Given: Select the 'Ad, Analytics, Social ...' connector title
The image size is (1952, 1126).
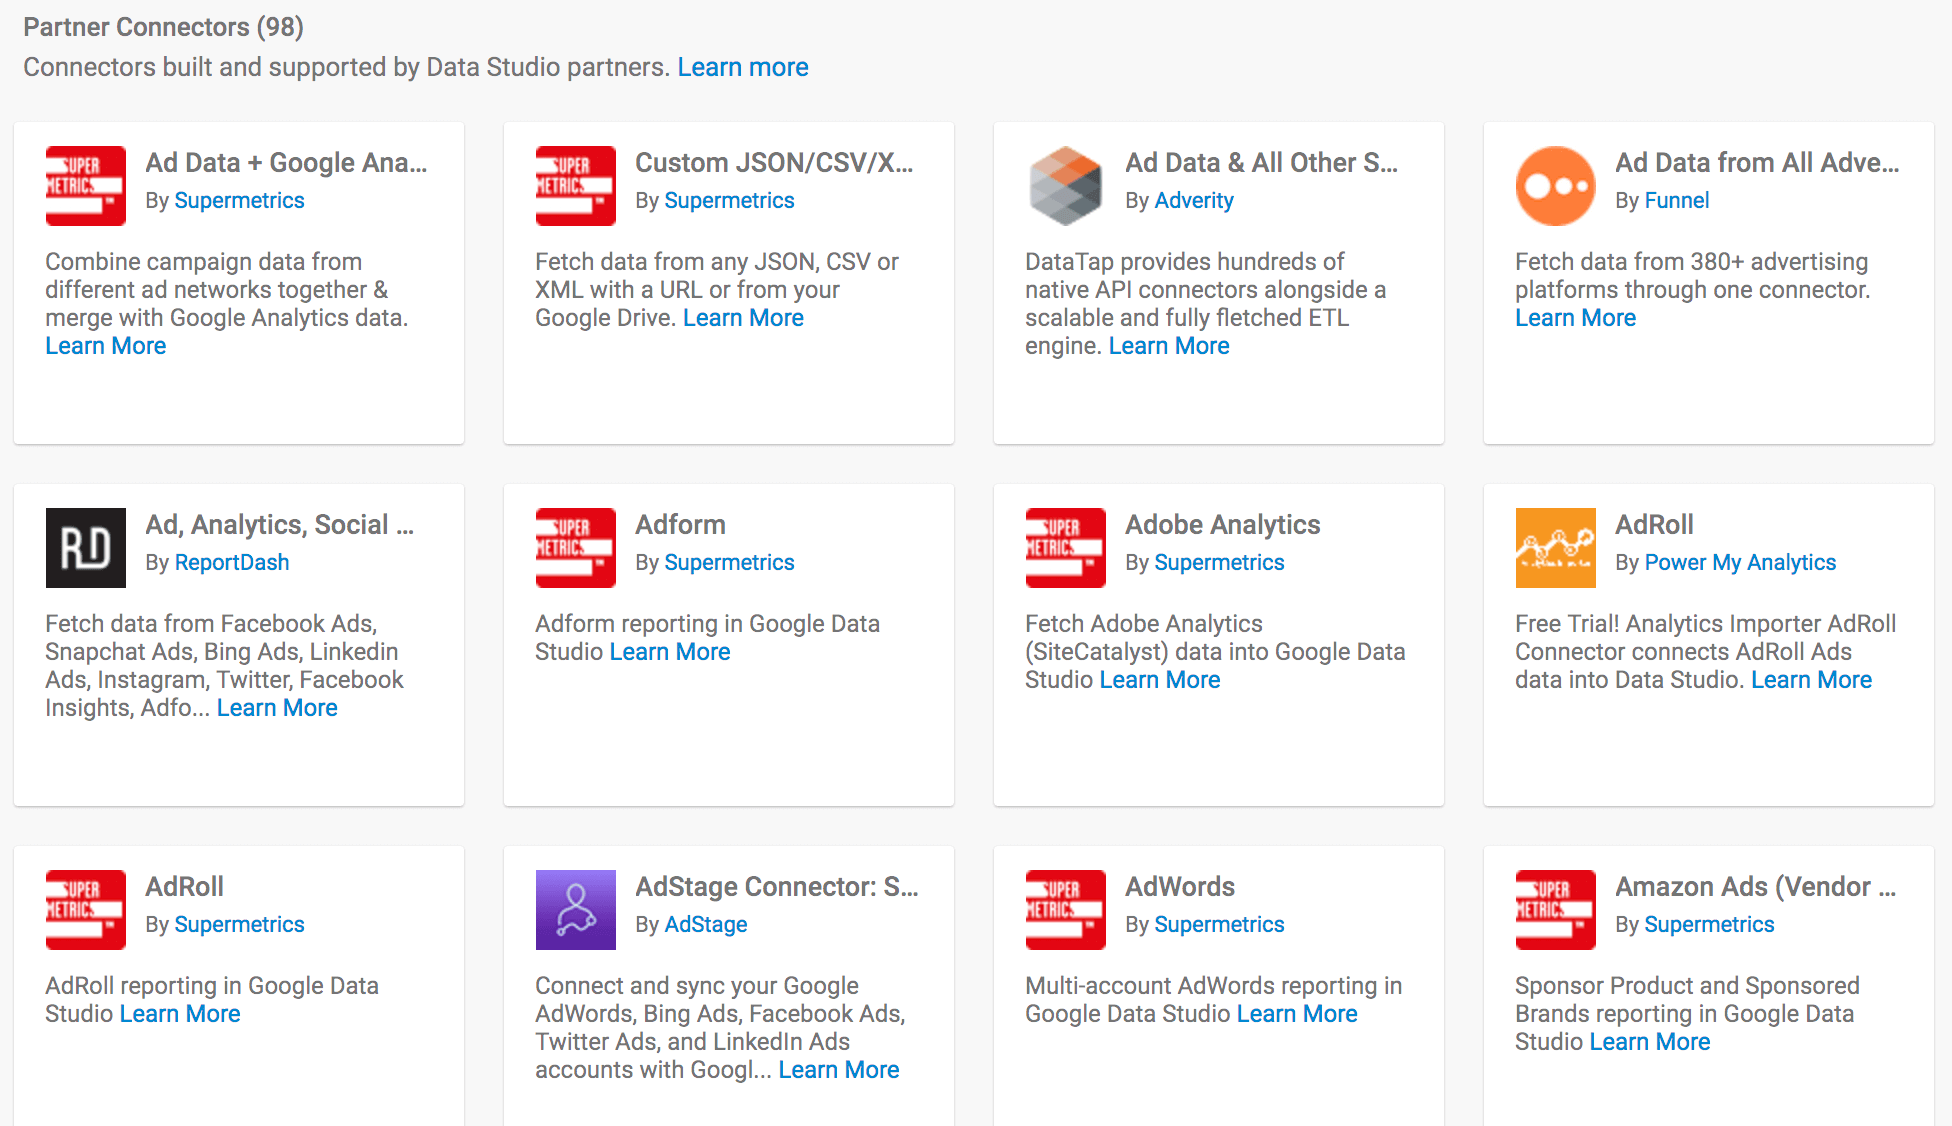Looking at the screenshot, I should 279,525.
